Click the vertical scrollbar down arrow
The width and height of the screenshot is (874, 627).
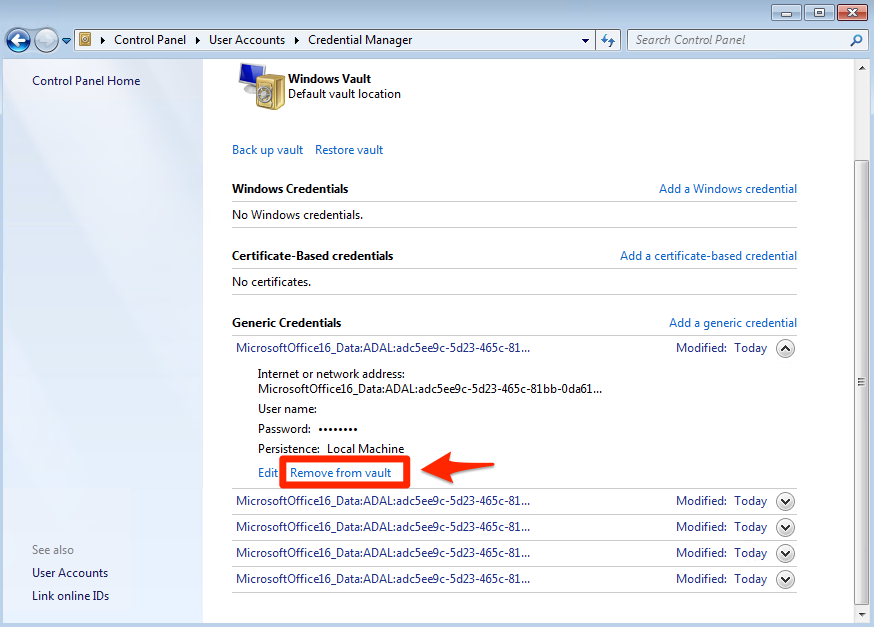[863, 614]
